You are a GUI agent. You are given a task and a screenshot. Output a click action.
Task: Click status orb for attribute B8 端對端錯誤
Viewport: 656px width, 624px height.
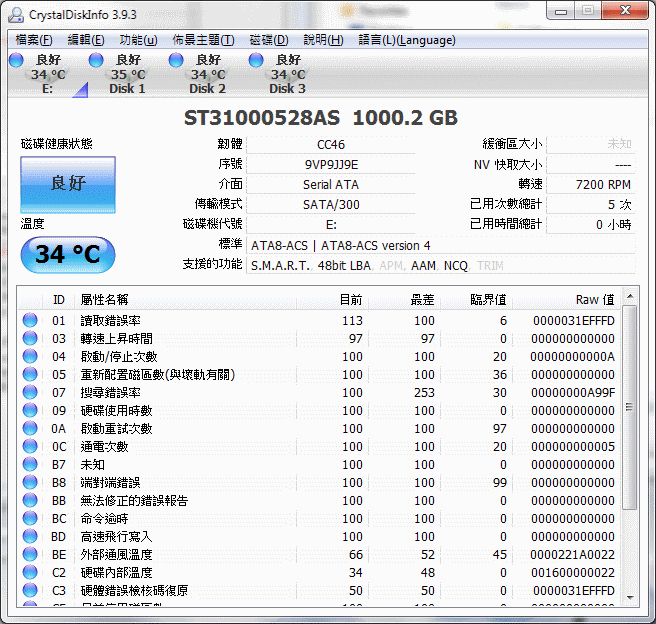(30, 482)
